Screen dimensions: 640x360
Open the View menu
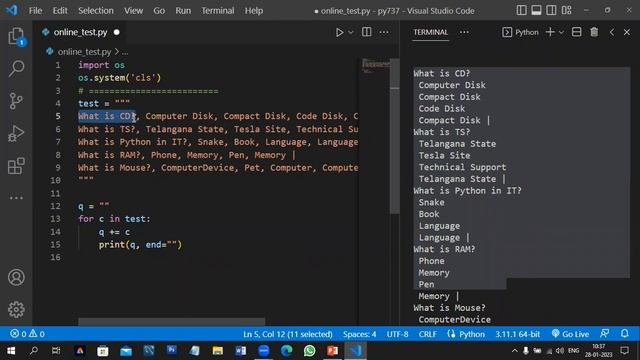[133, 11]
